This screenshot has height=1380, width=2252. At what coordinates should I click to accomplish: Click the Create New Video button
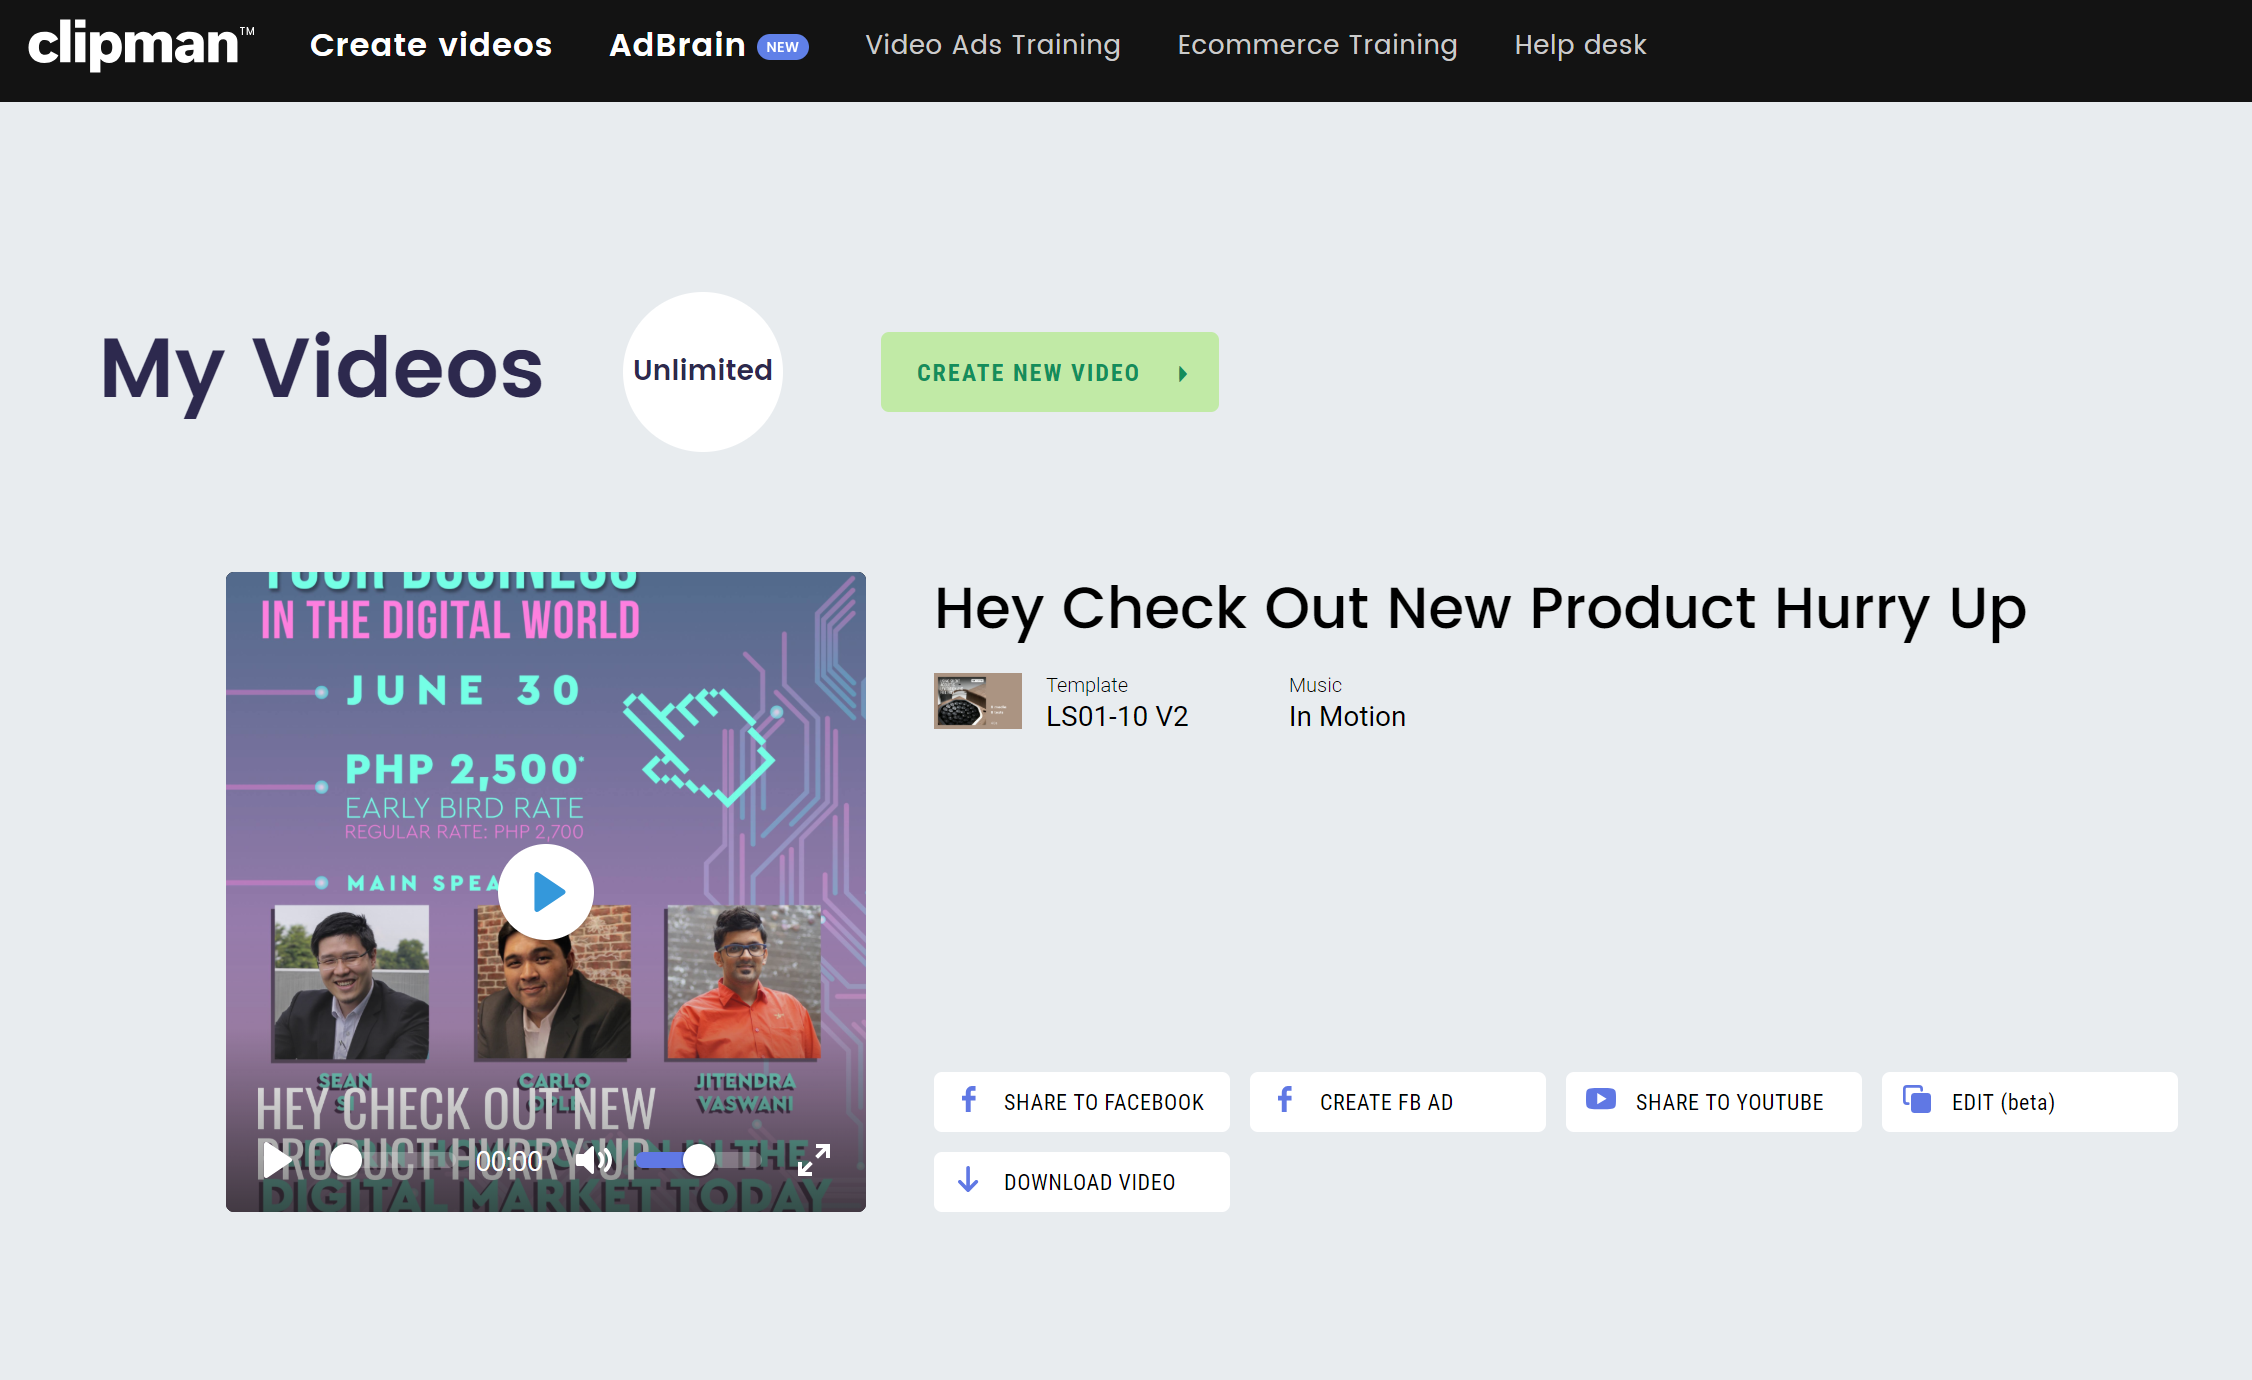1028,372
